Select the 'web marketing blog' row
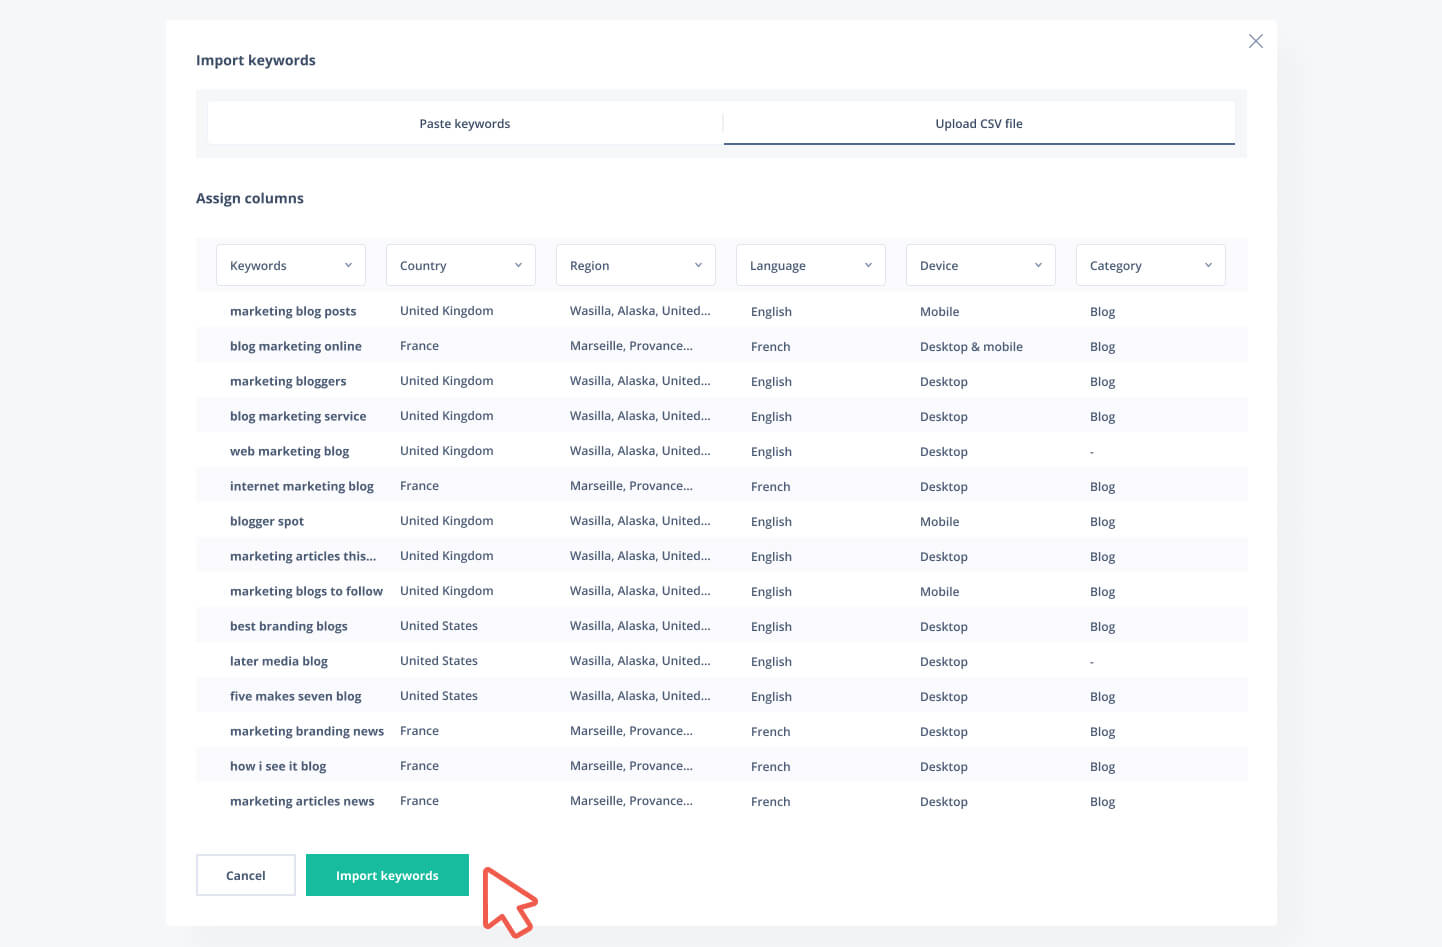1442x947 pixels. [x=290, y=451]
